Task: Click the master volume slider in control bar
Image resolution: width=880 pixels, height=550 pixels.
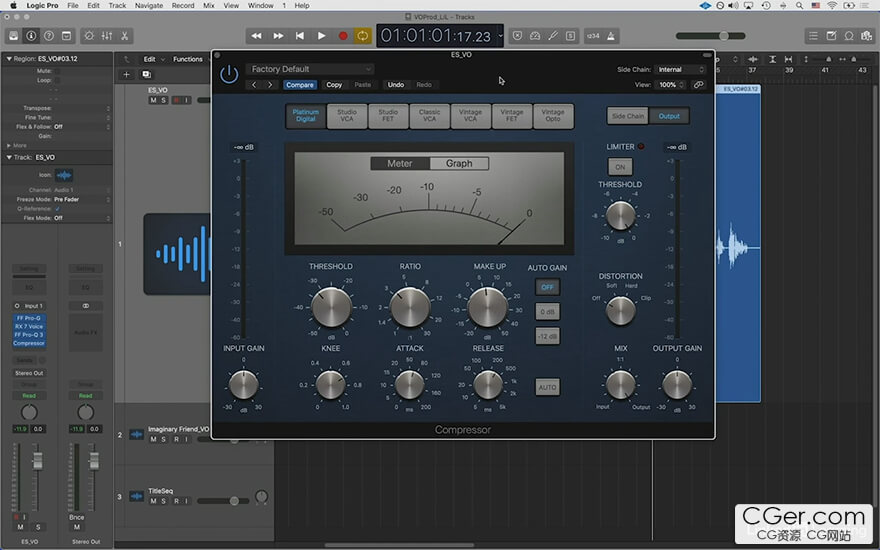Action: point(711,36)
